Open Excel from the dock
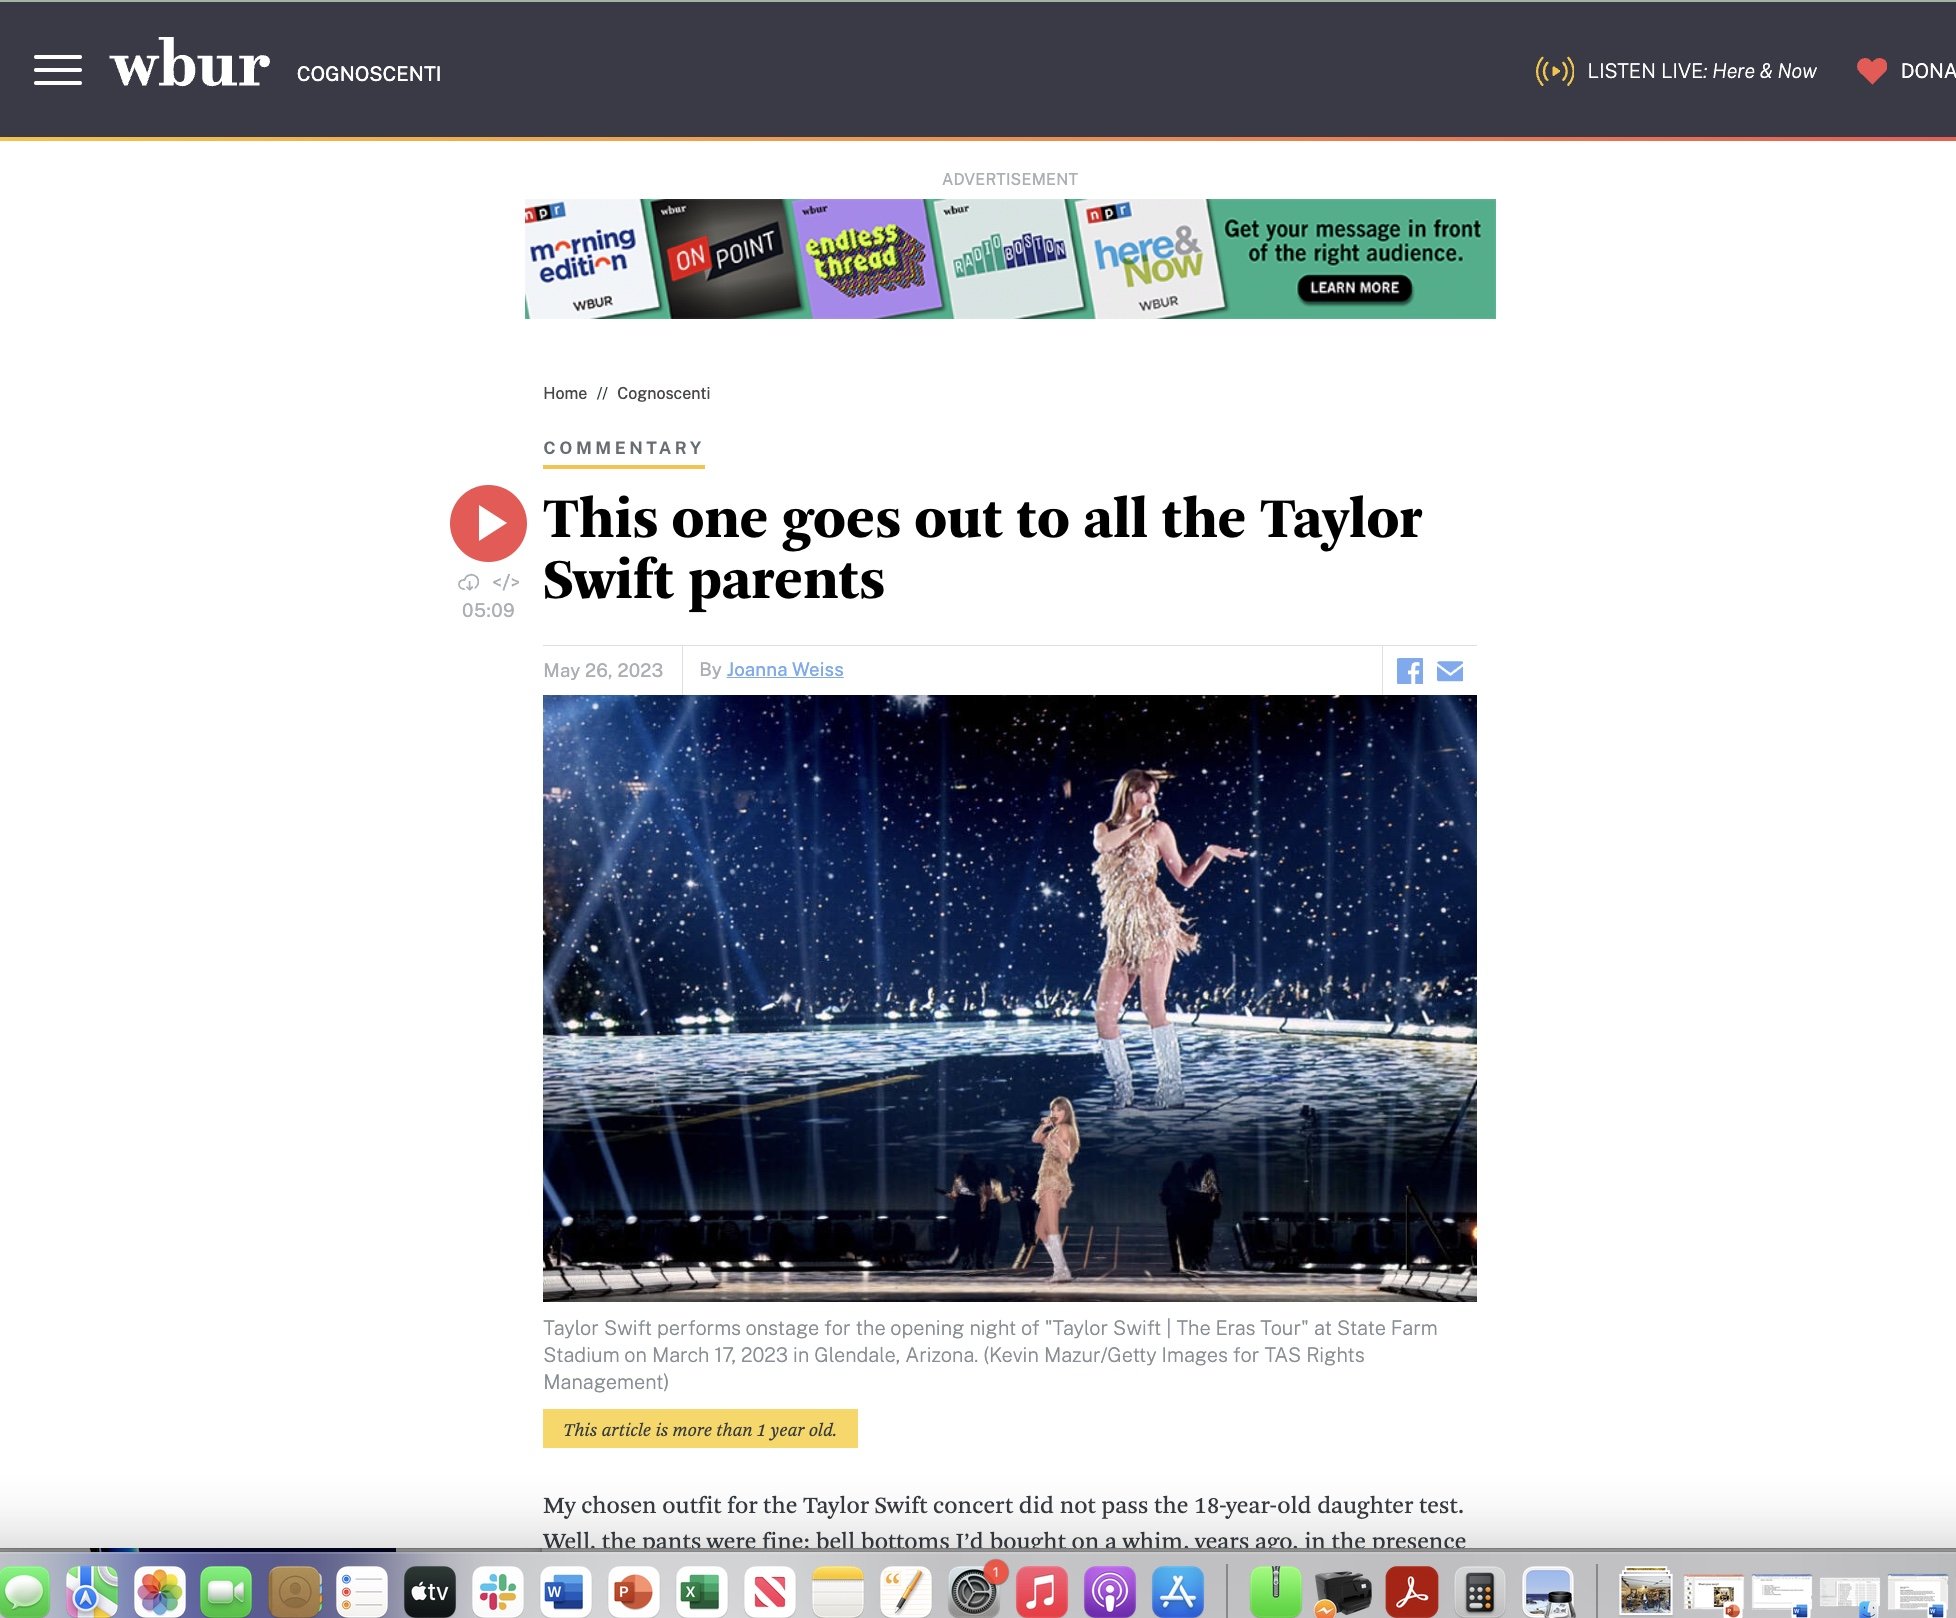Image resolution: width=1956 pixels, height=1618 pixels. (x=701, y=1591)
